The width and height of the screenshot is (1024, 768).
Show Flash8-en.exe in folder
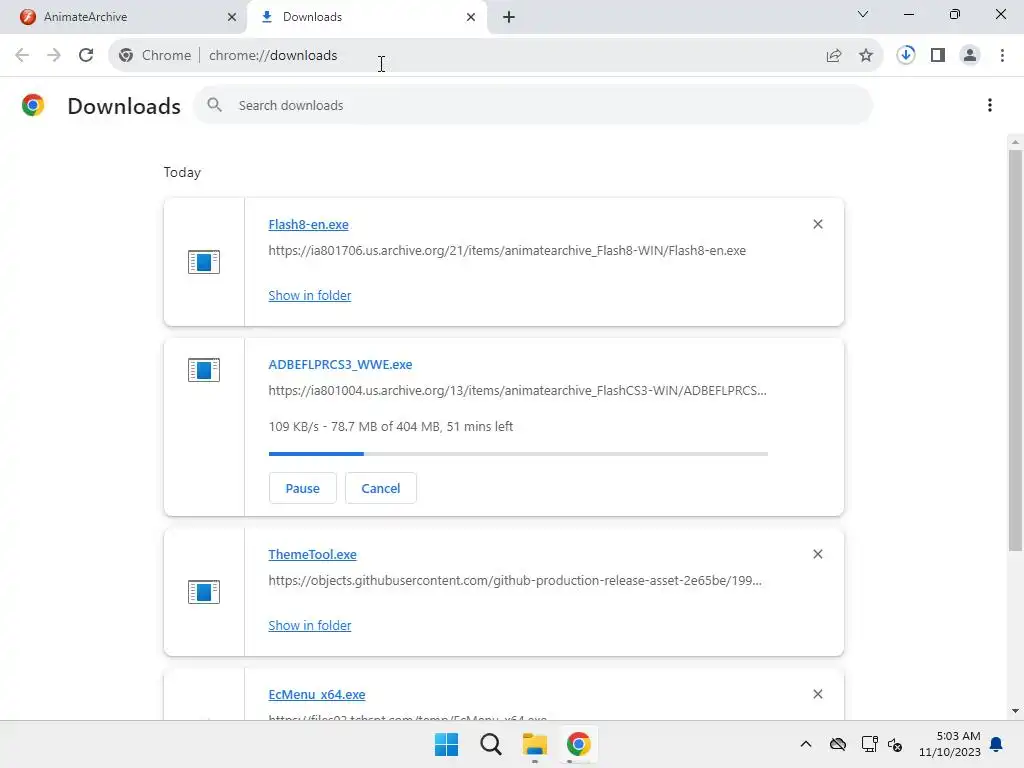tap(310, 295)
